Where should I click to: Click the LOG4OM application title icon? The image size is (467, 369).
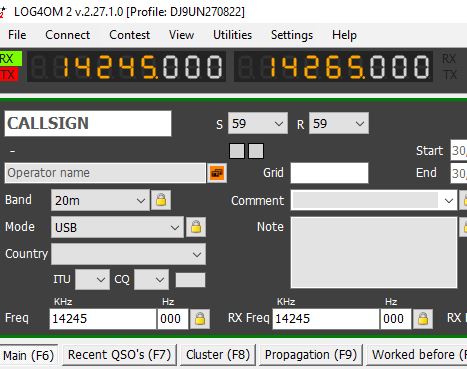(x=3, y=12)
